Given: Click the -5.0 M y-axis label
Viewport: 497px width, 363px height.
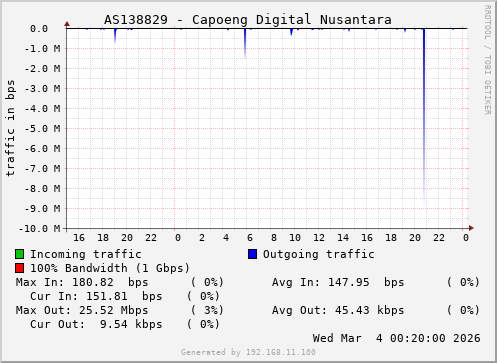Looking at the screenshot, I should coord(42,129).
